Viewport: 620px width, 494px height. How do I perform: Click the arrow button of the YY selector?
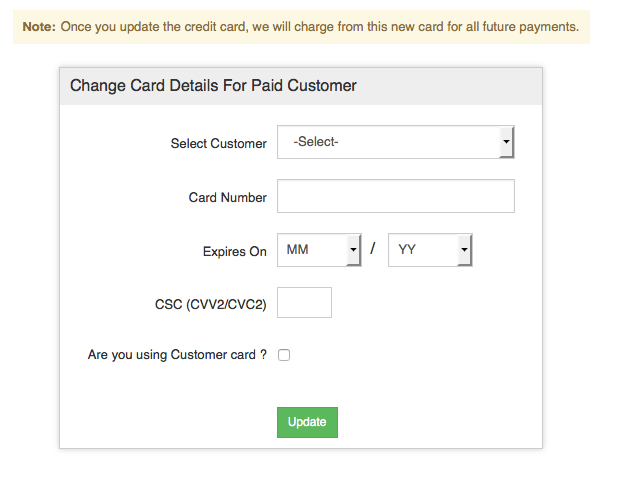tap(464, 250)
